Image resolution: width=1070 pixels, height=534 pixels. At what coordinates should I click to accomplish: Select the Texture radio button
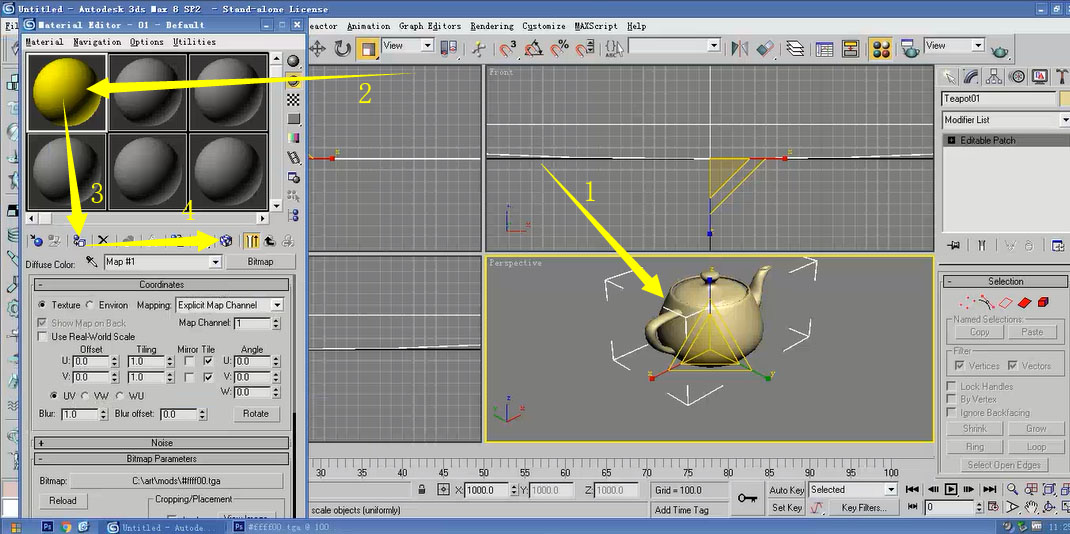tap(42, 305)
